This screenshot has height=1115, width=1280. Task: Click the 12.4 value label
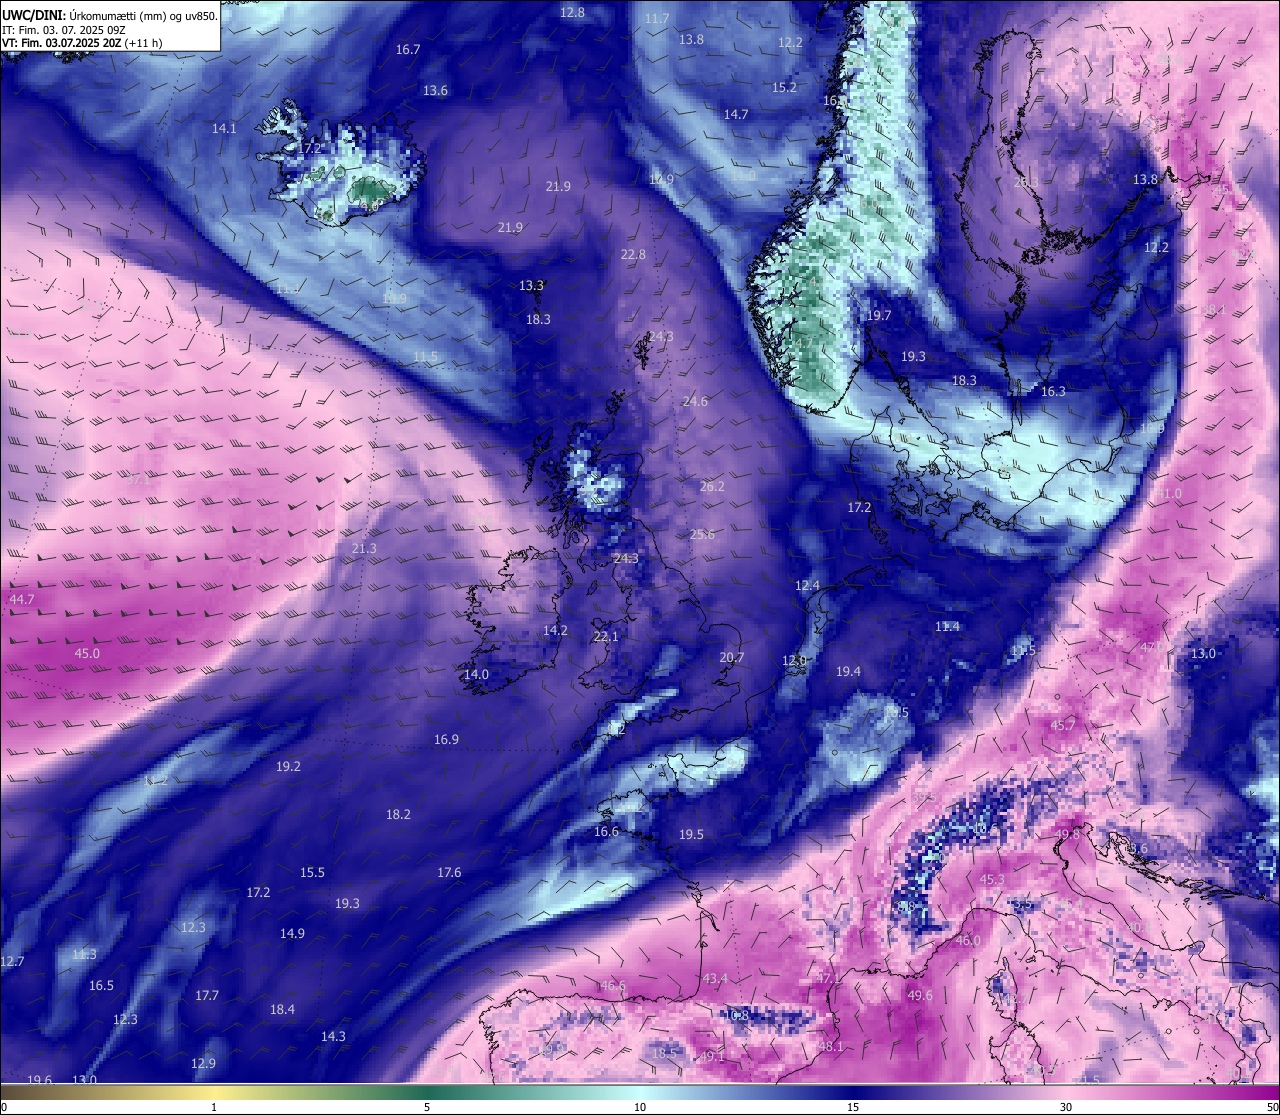[x=807, y=585]
